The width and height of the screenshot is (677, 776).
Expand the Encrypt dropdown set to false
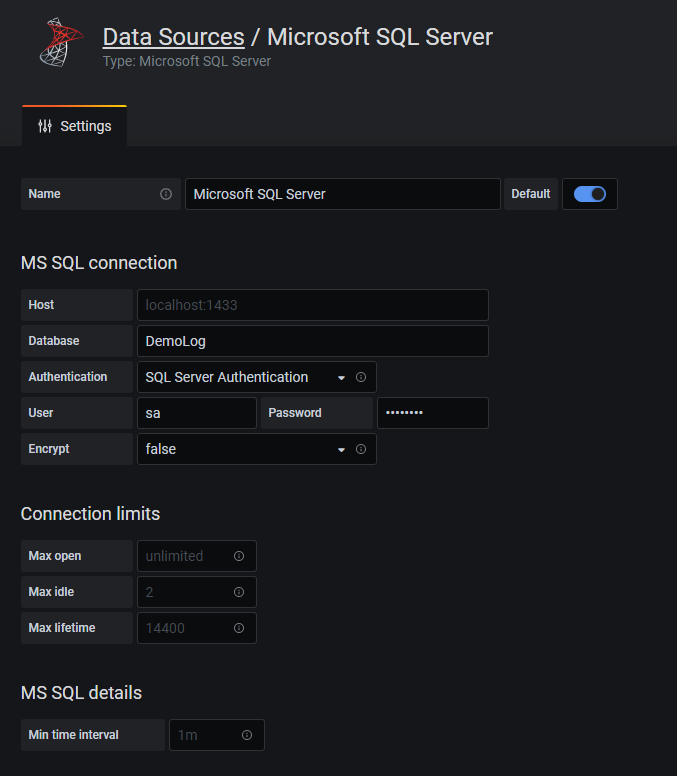click(245, 449)
